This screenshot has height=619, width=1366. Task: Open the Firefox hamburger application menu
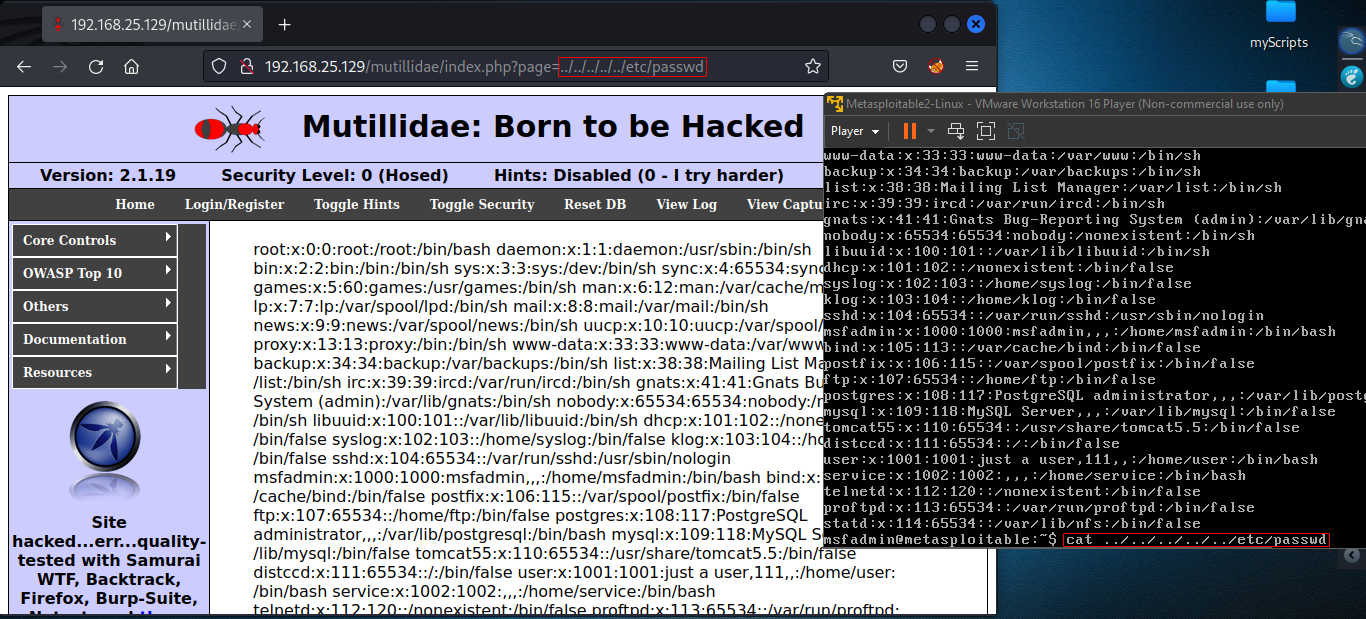click(972, 67)
